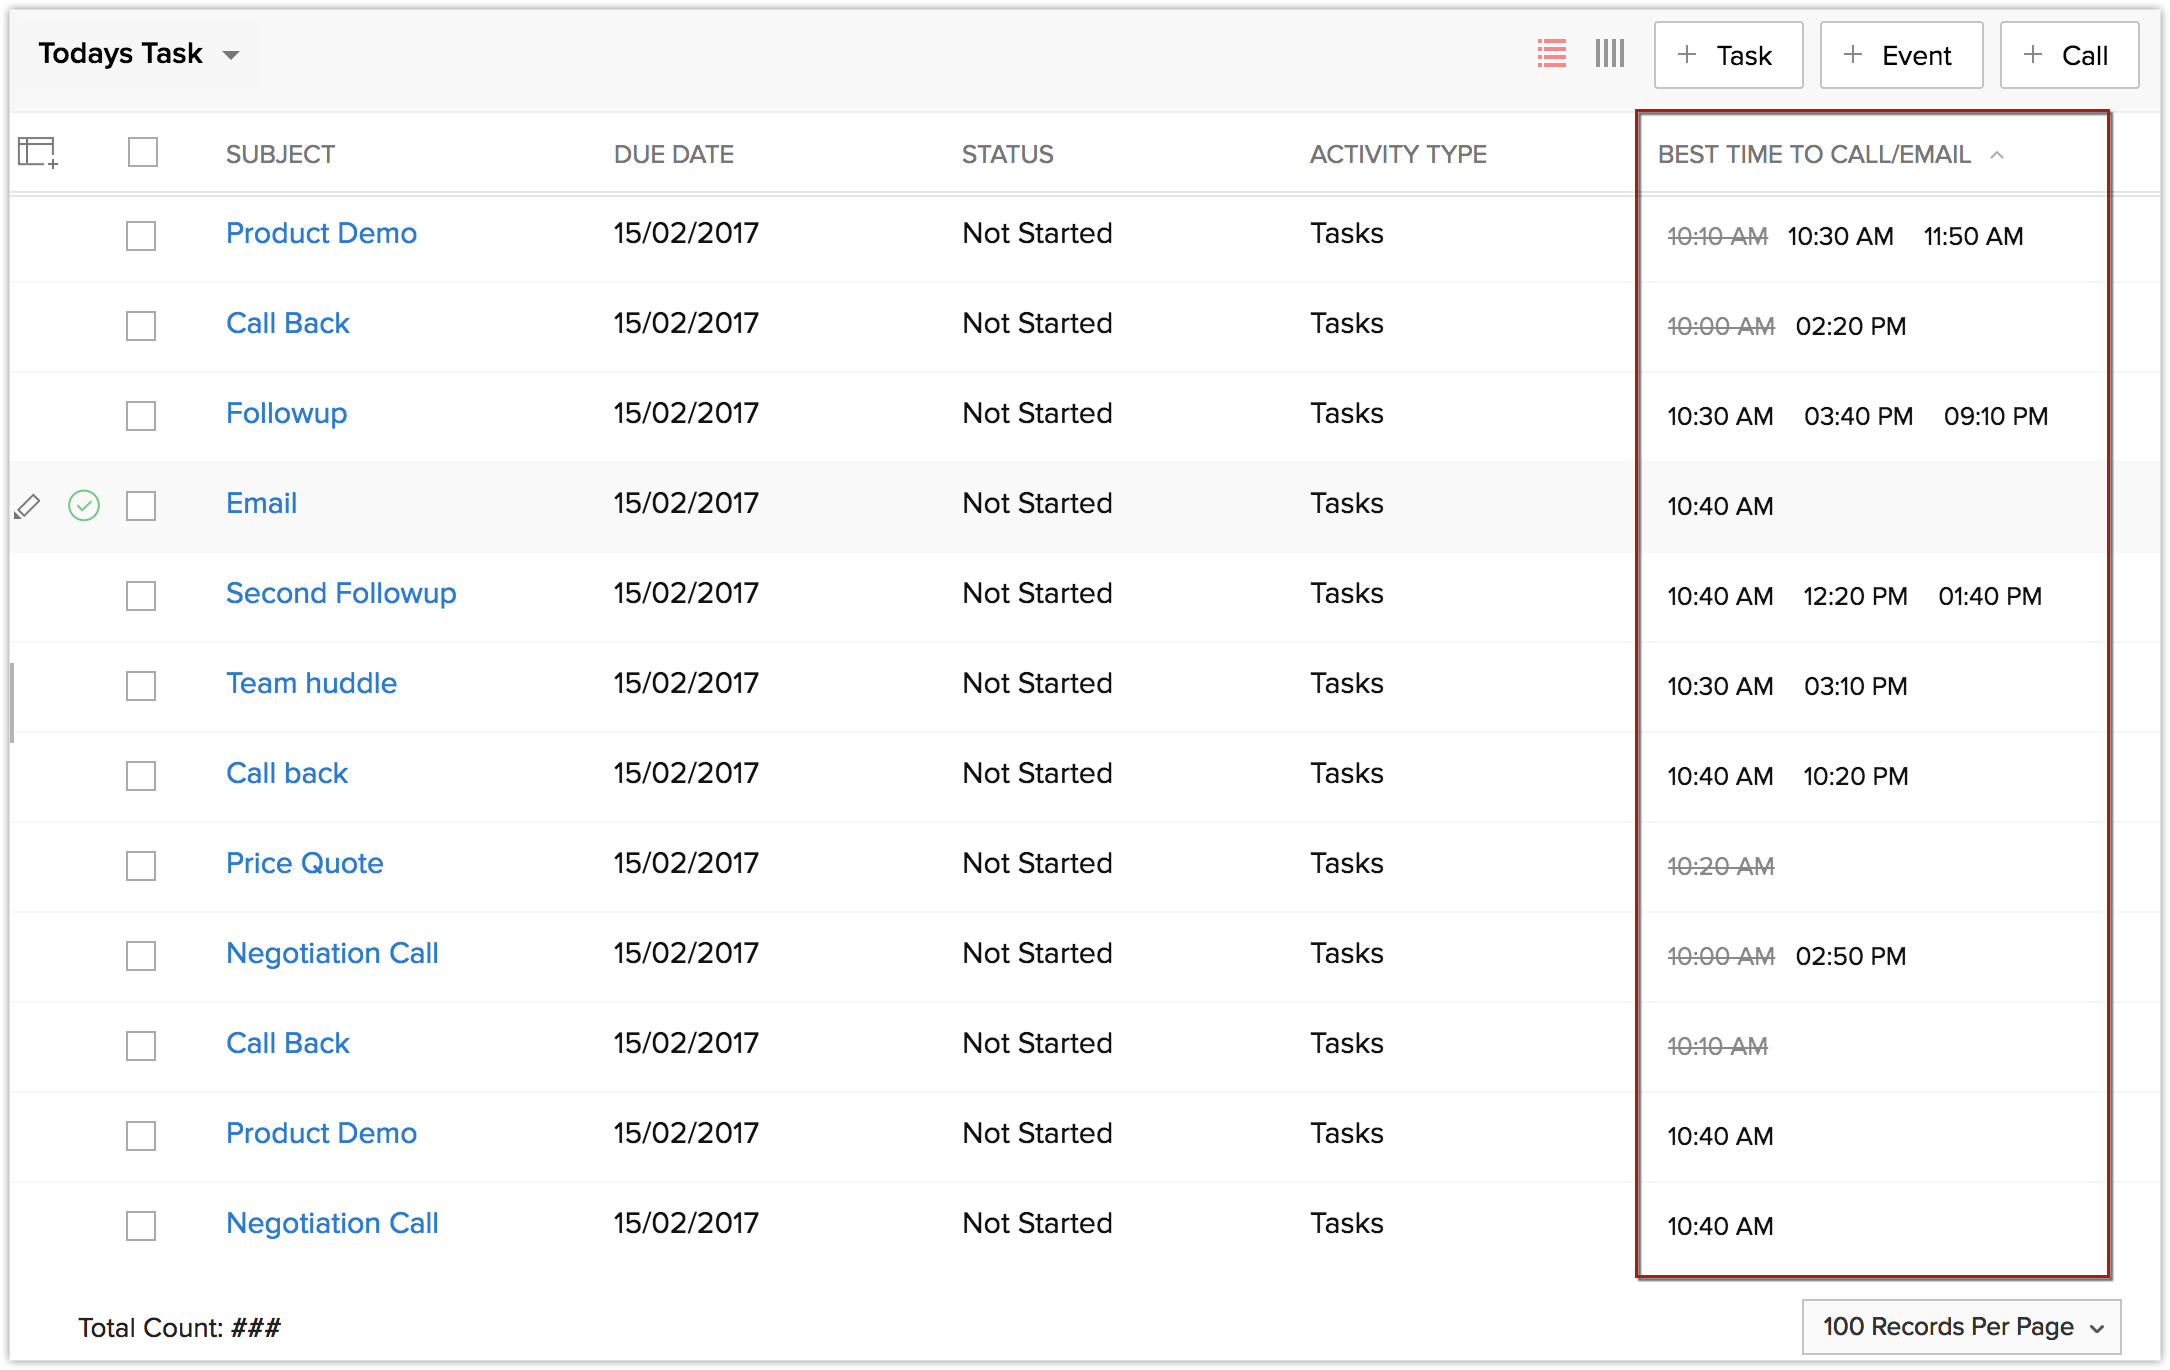This screenshot has width=2170, height=1370.
Task: Sort by Best Time To Call/Email header
Action: [1814, 154]
